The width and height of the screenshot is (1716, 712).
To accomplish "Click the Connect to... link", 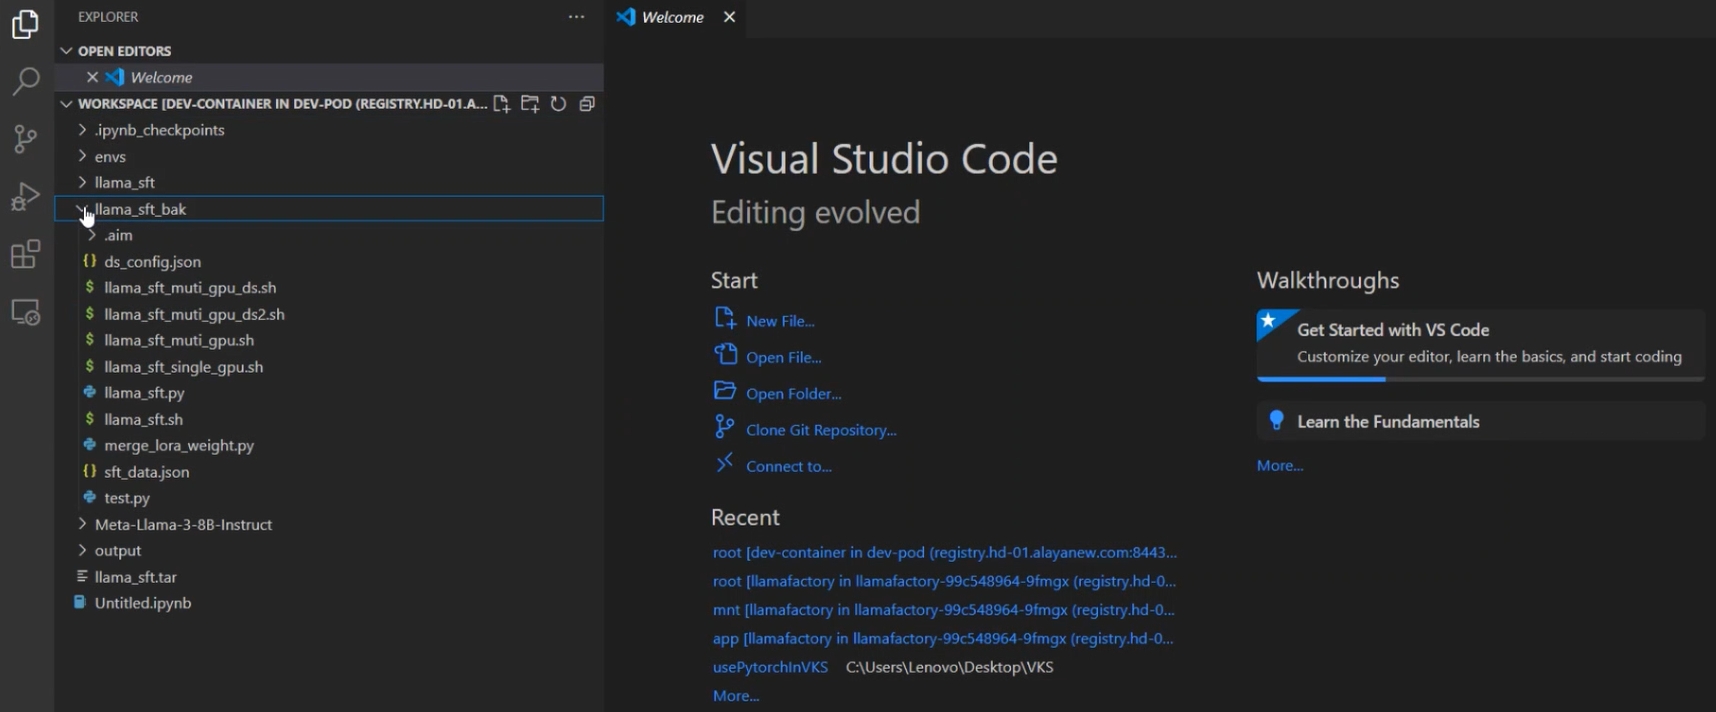I will [x=789, y=466].
